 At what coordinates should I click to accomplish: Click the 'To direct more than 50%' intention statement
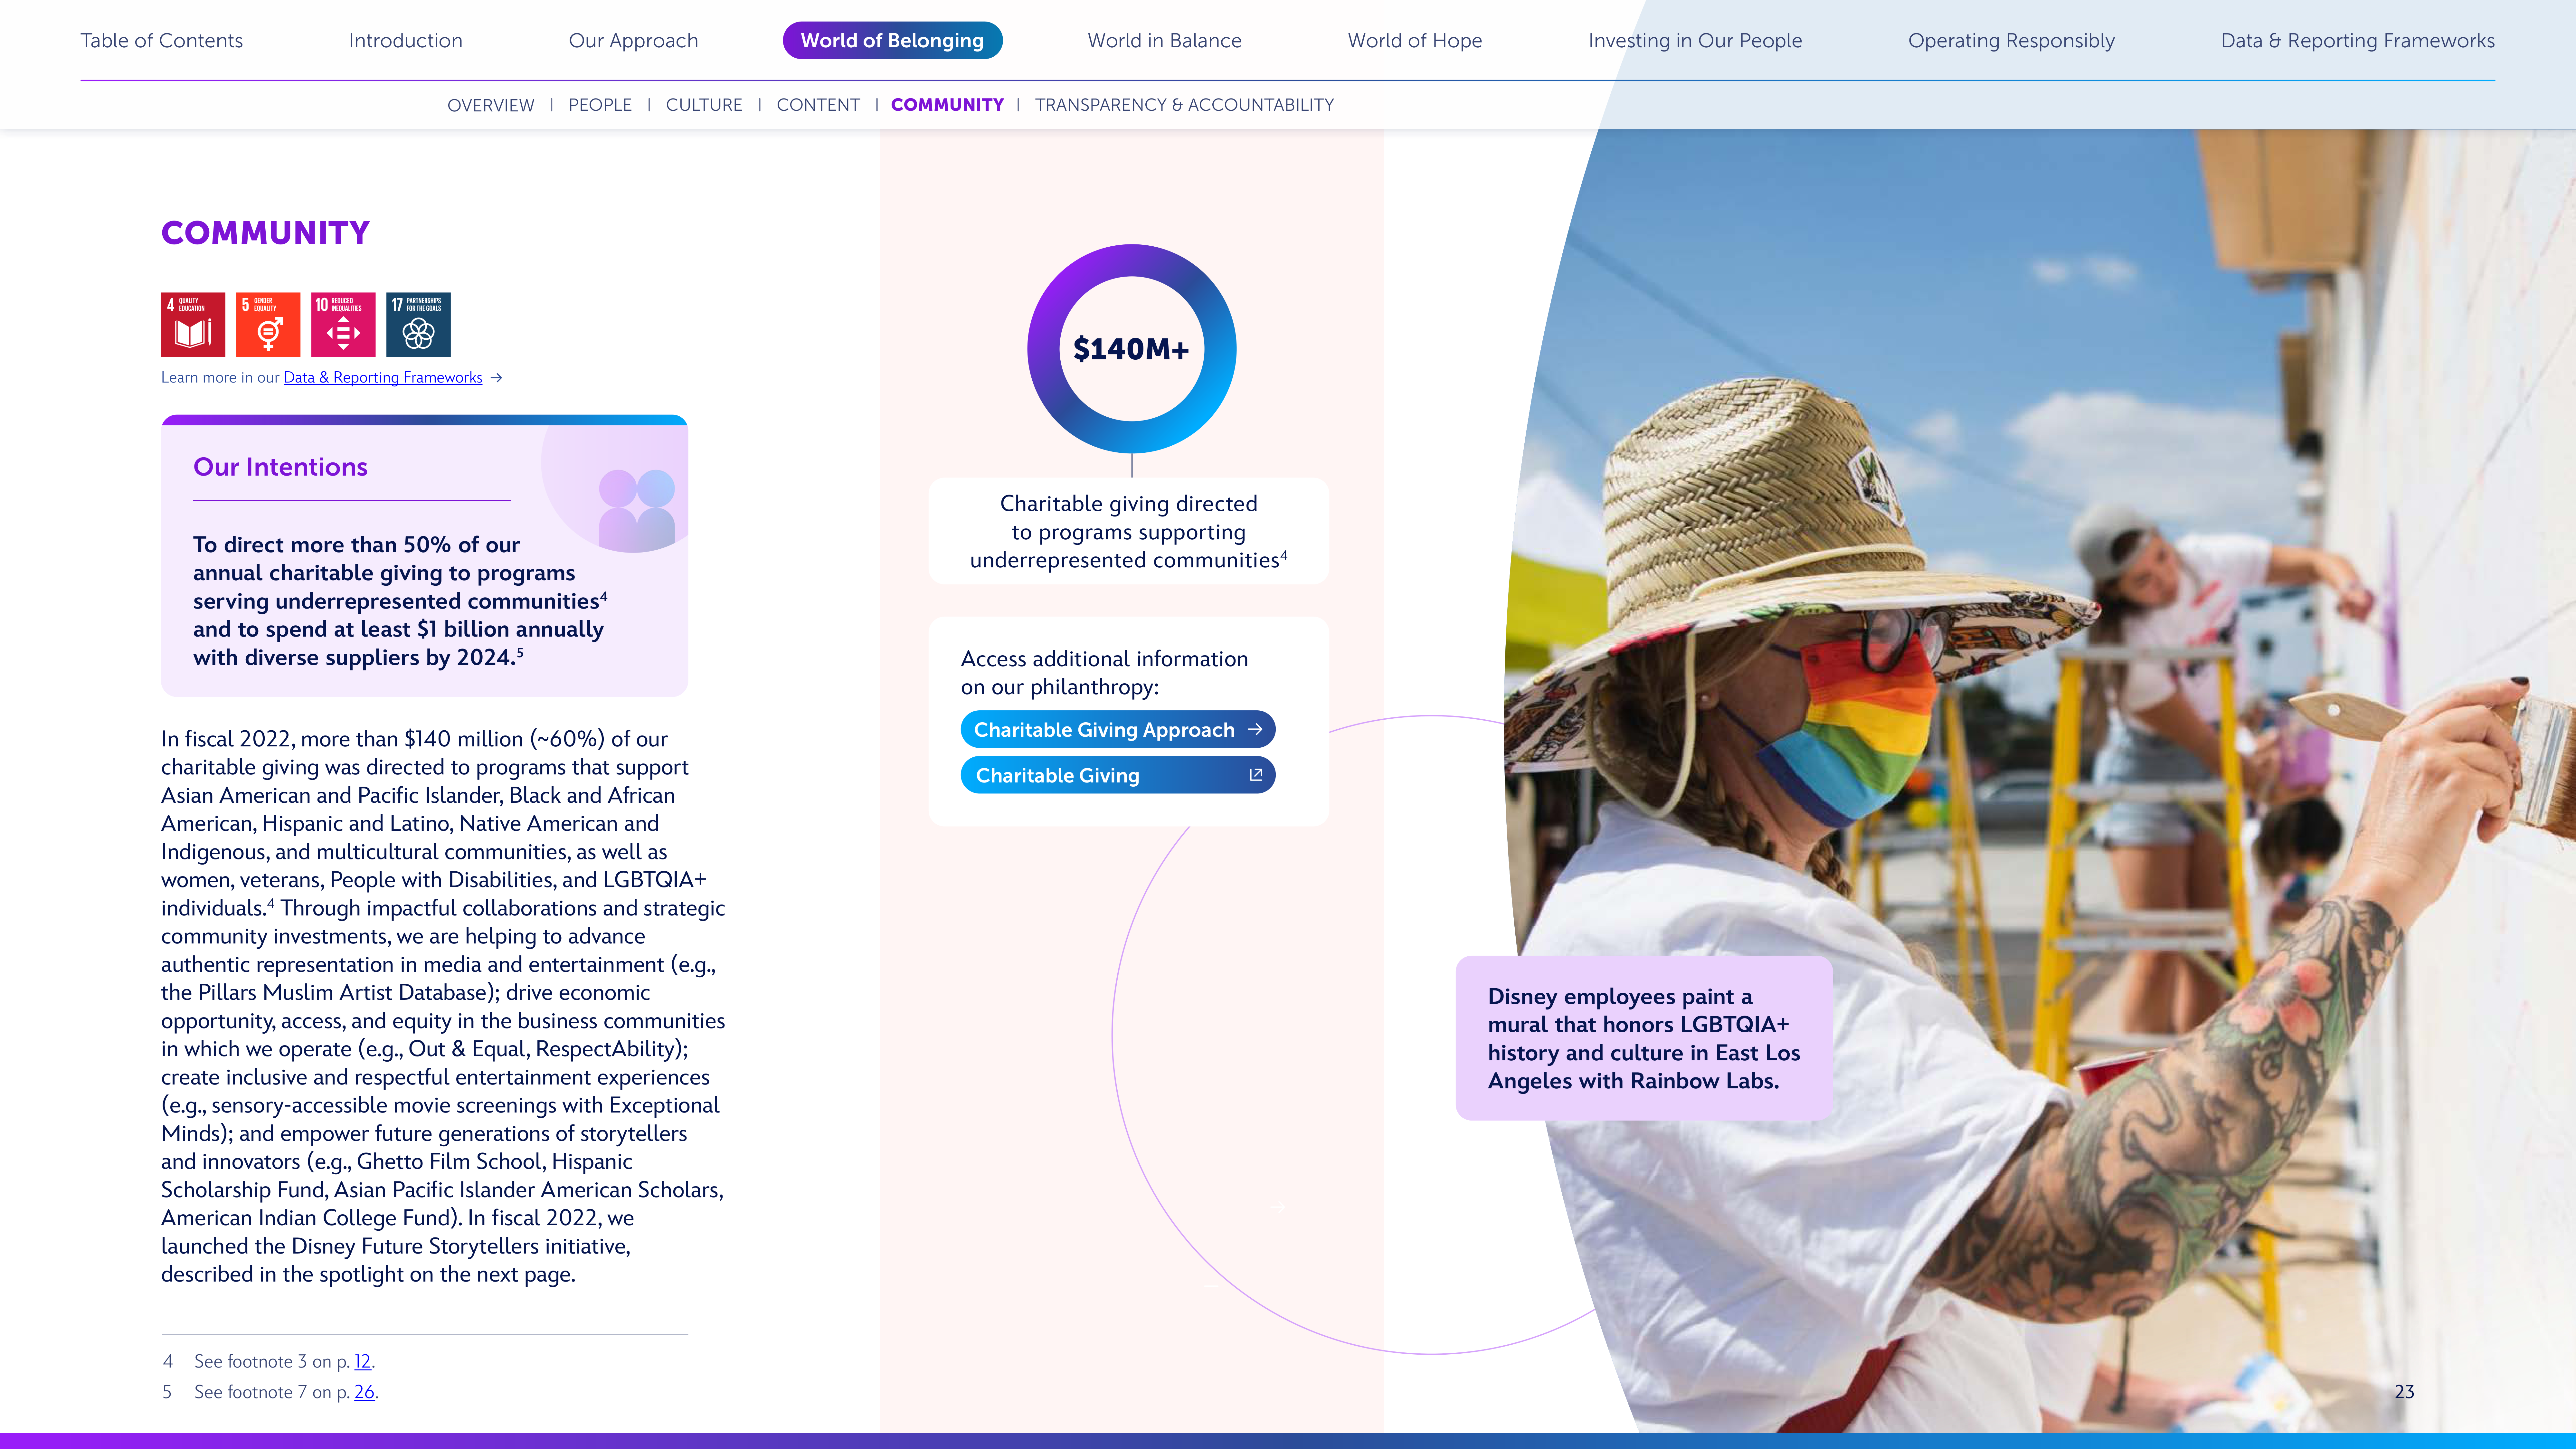(400, 601)
